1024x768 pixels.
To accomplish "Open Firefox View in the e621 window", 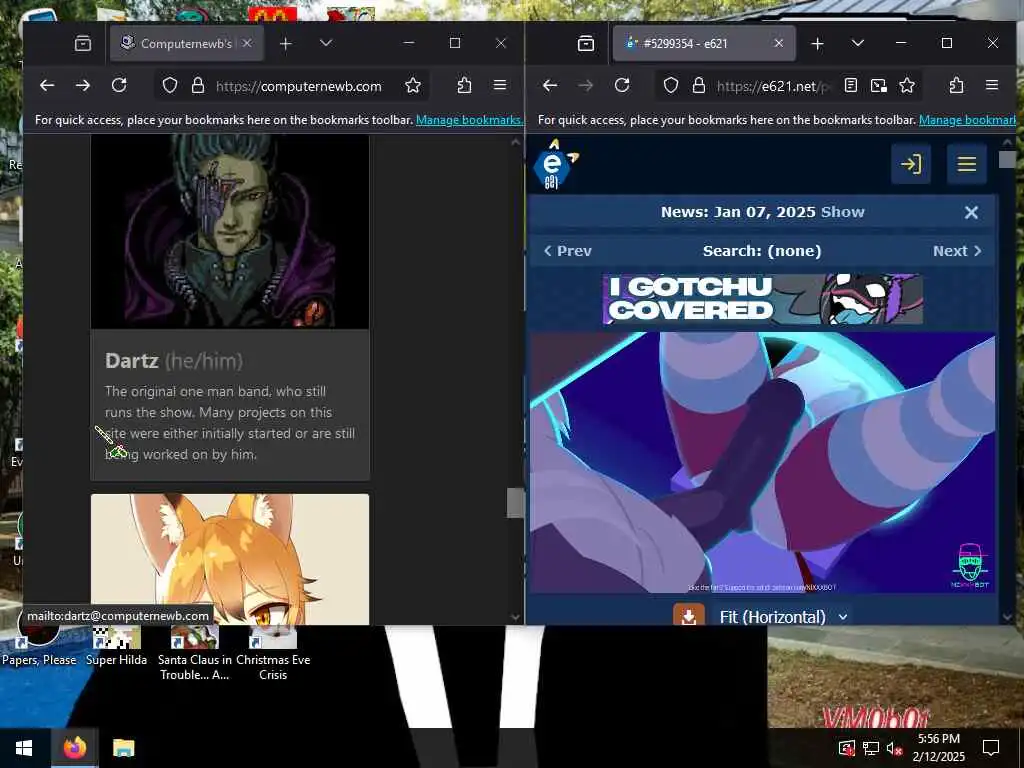I will [586, 44].
